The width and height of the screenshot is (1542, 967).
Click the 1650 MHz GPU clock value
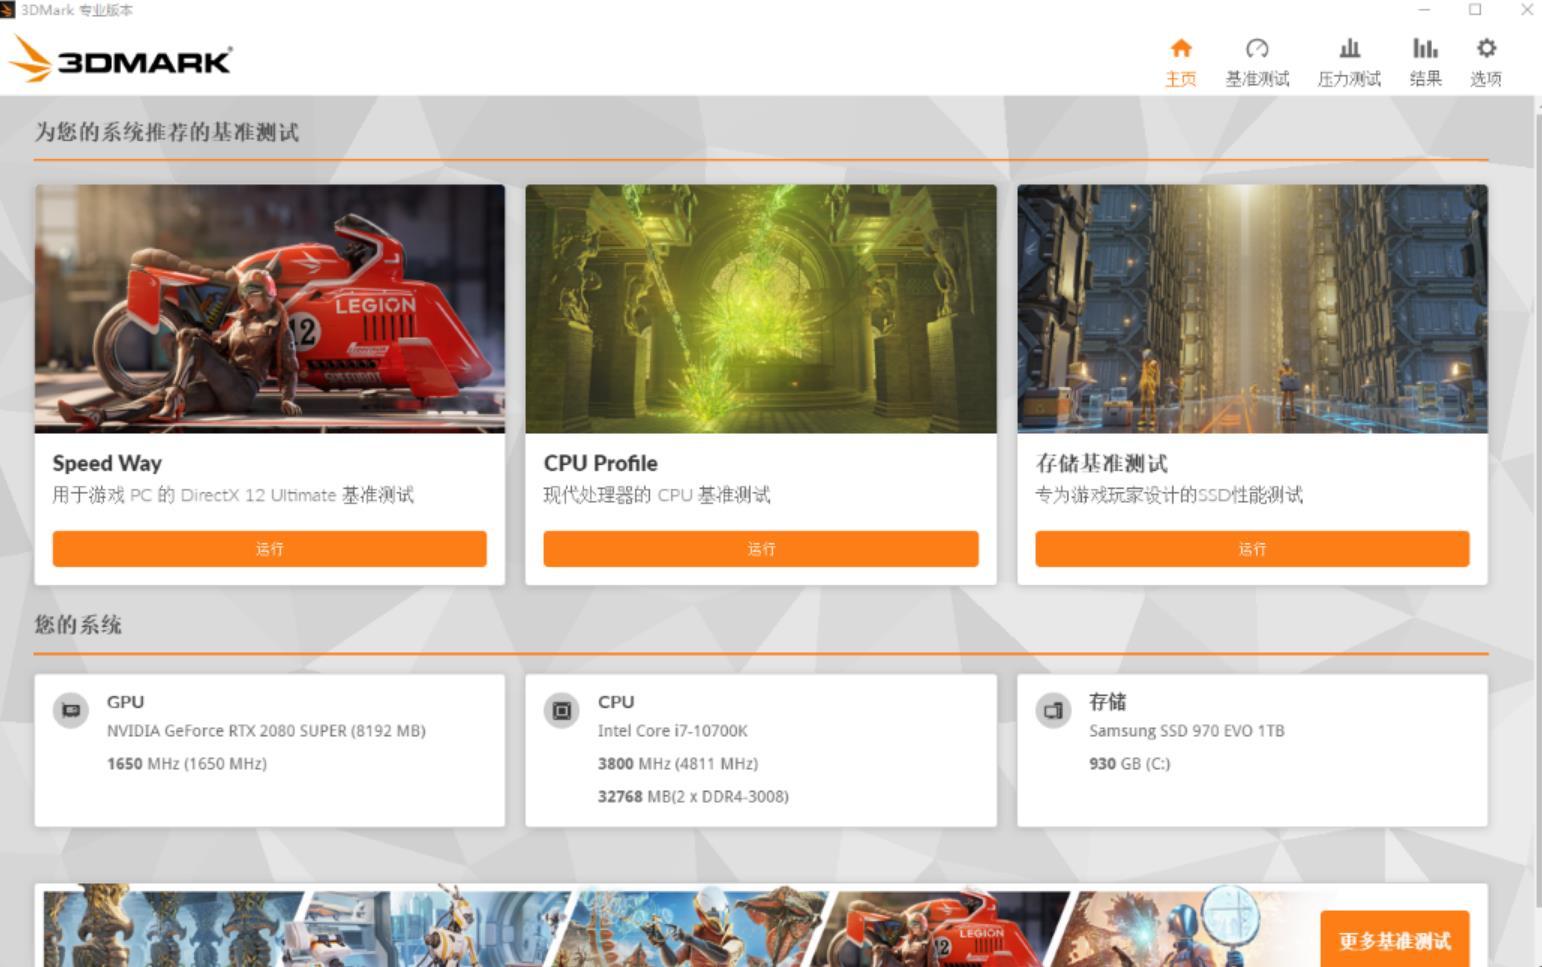click(187, 764)
